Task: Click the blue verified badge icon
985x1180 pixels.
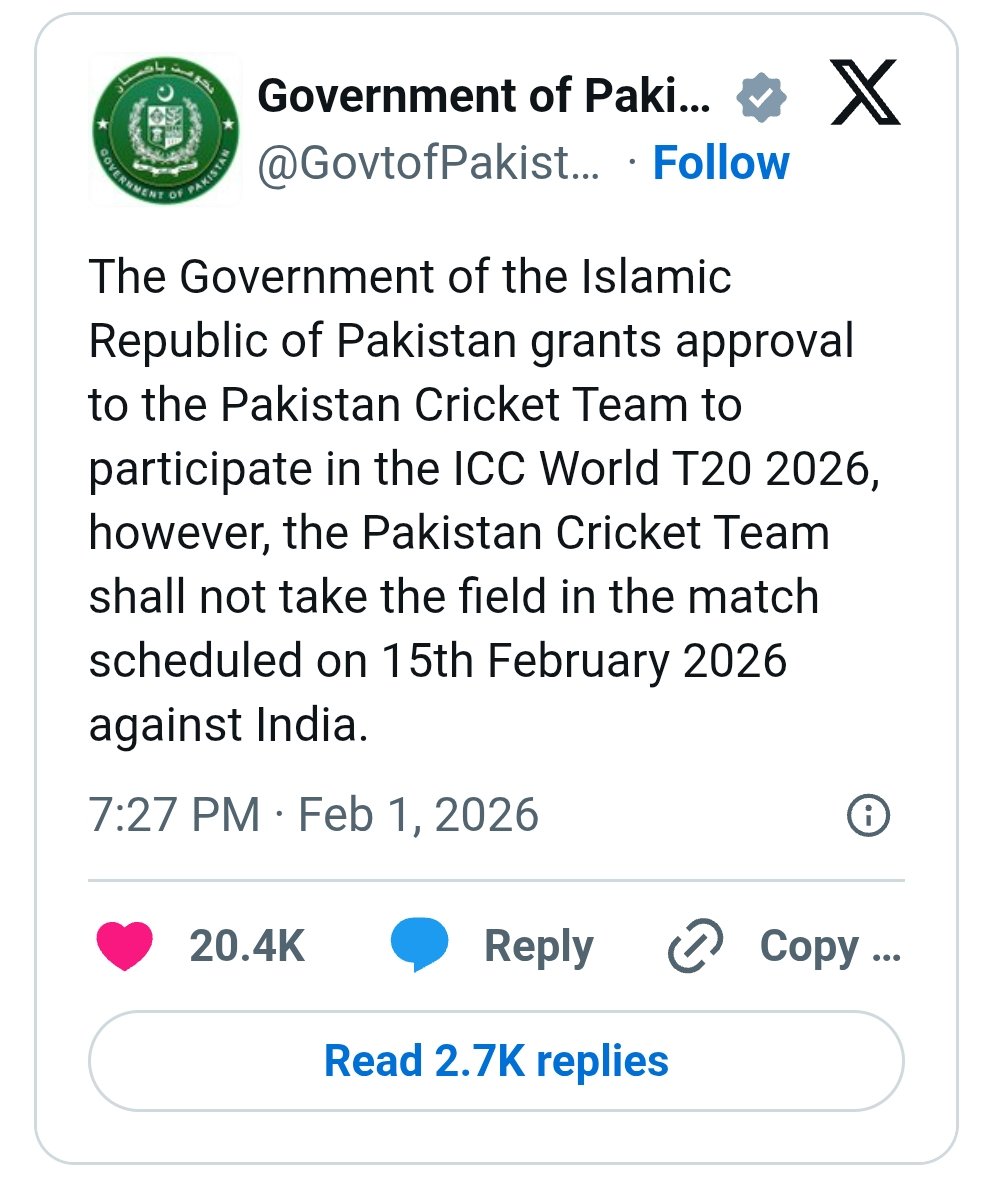Action: (761, 98)
